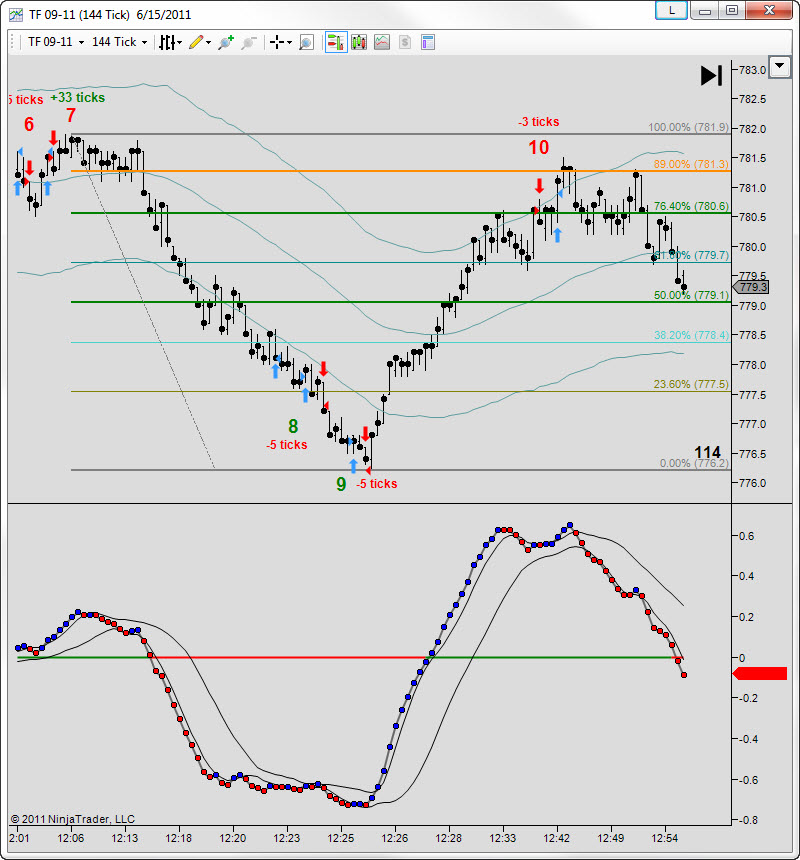Select the 76.40% (780.6) Fibonacci label
This screenshot has width=800, height=860.
(x=691, y=206)
